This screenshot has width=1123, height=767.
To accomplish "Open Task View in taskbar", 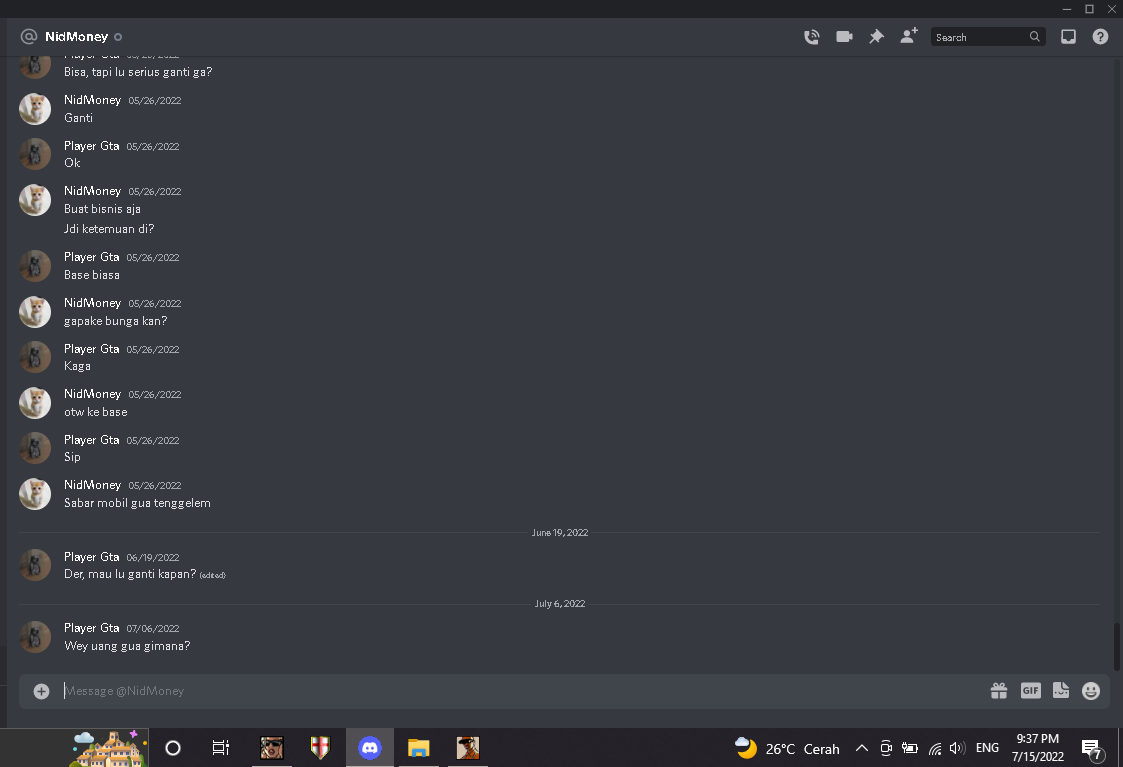I will (221, 748).
